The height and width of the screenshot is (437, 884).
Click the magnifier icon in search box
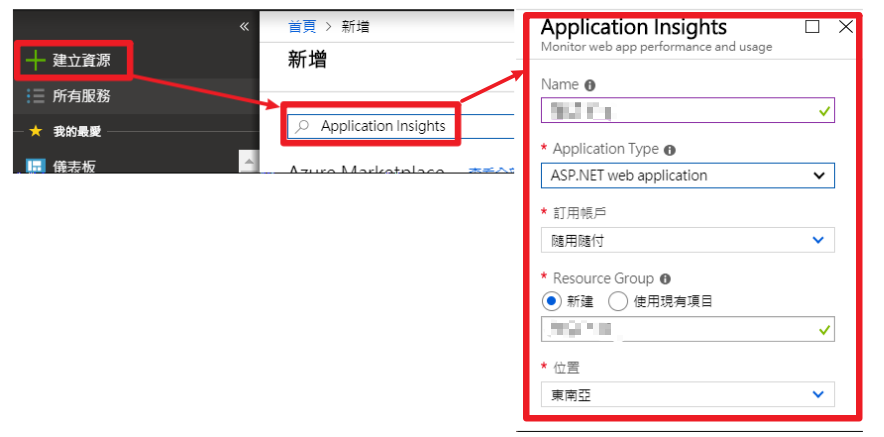(x=303, y=126)
